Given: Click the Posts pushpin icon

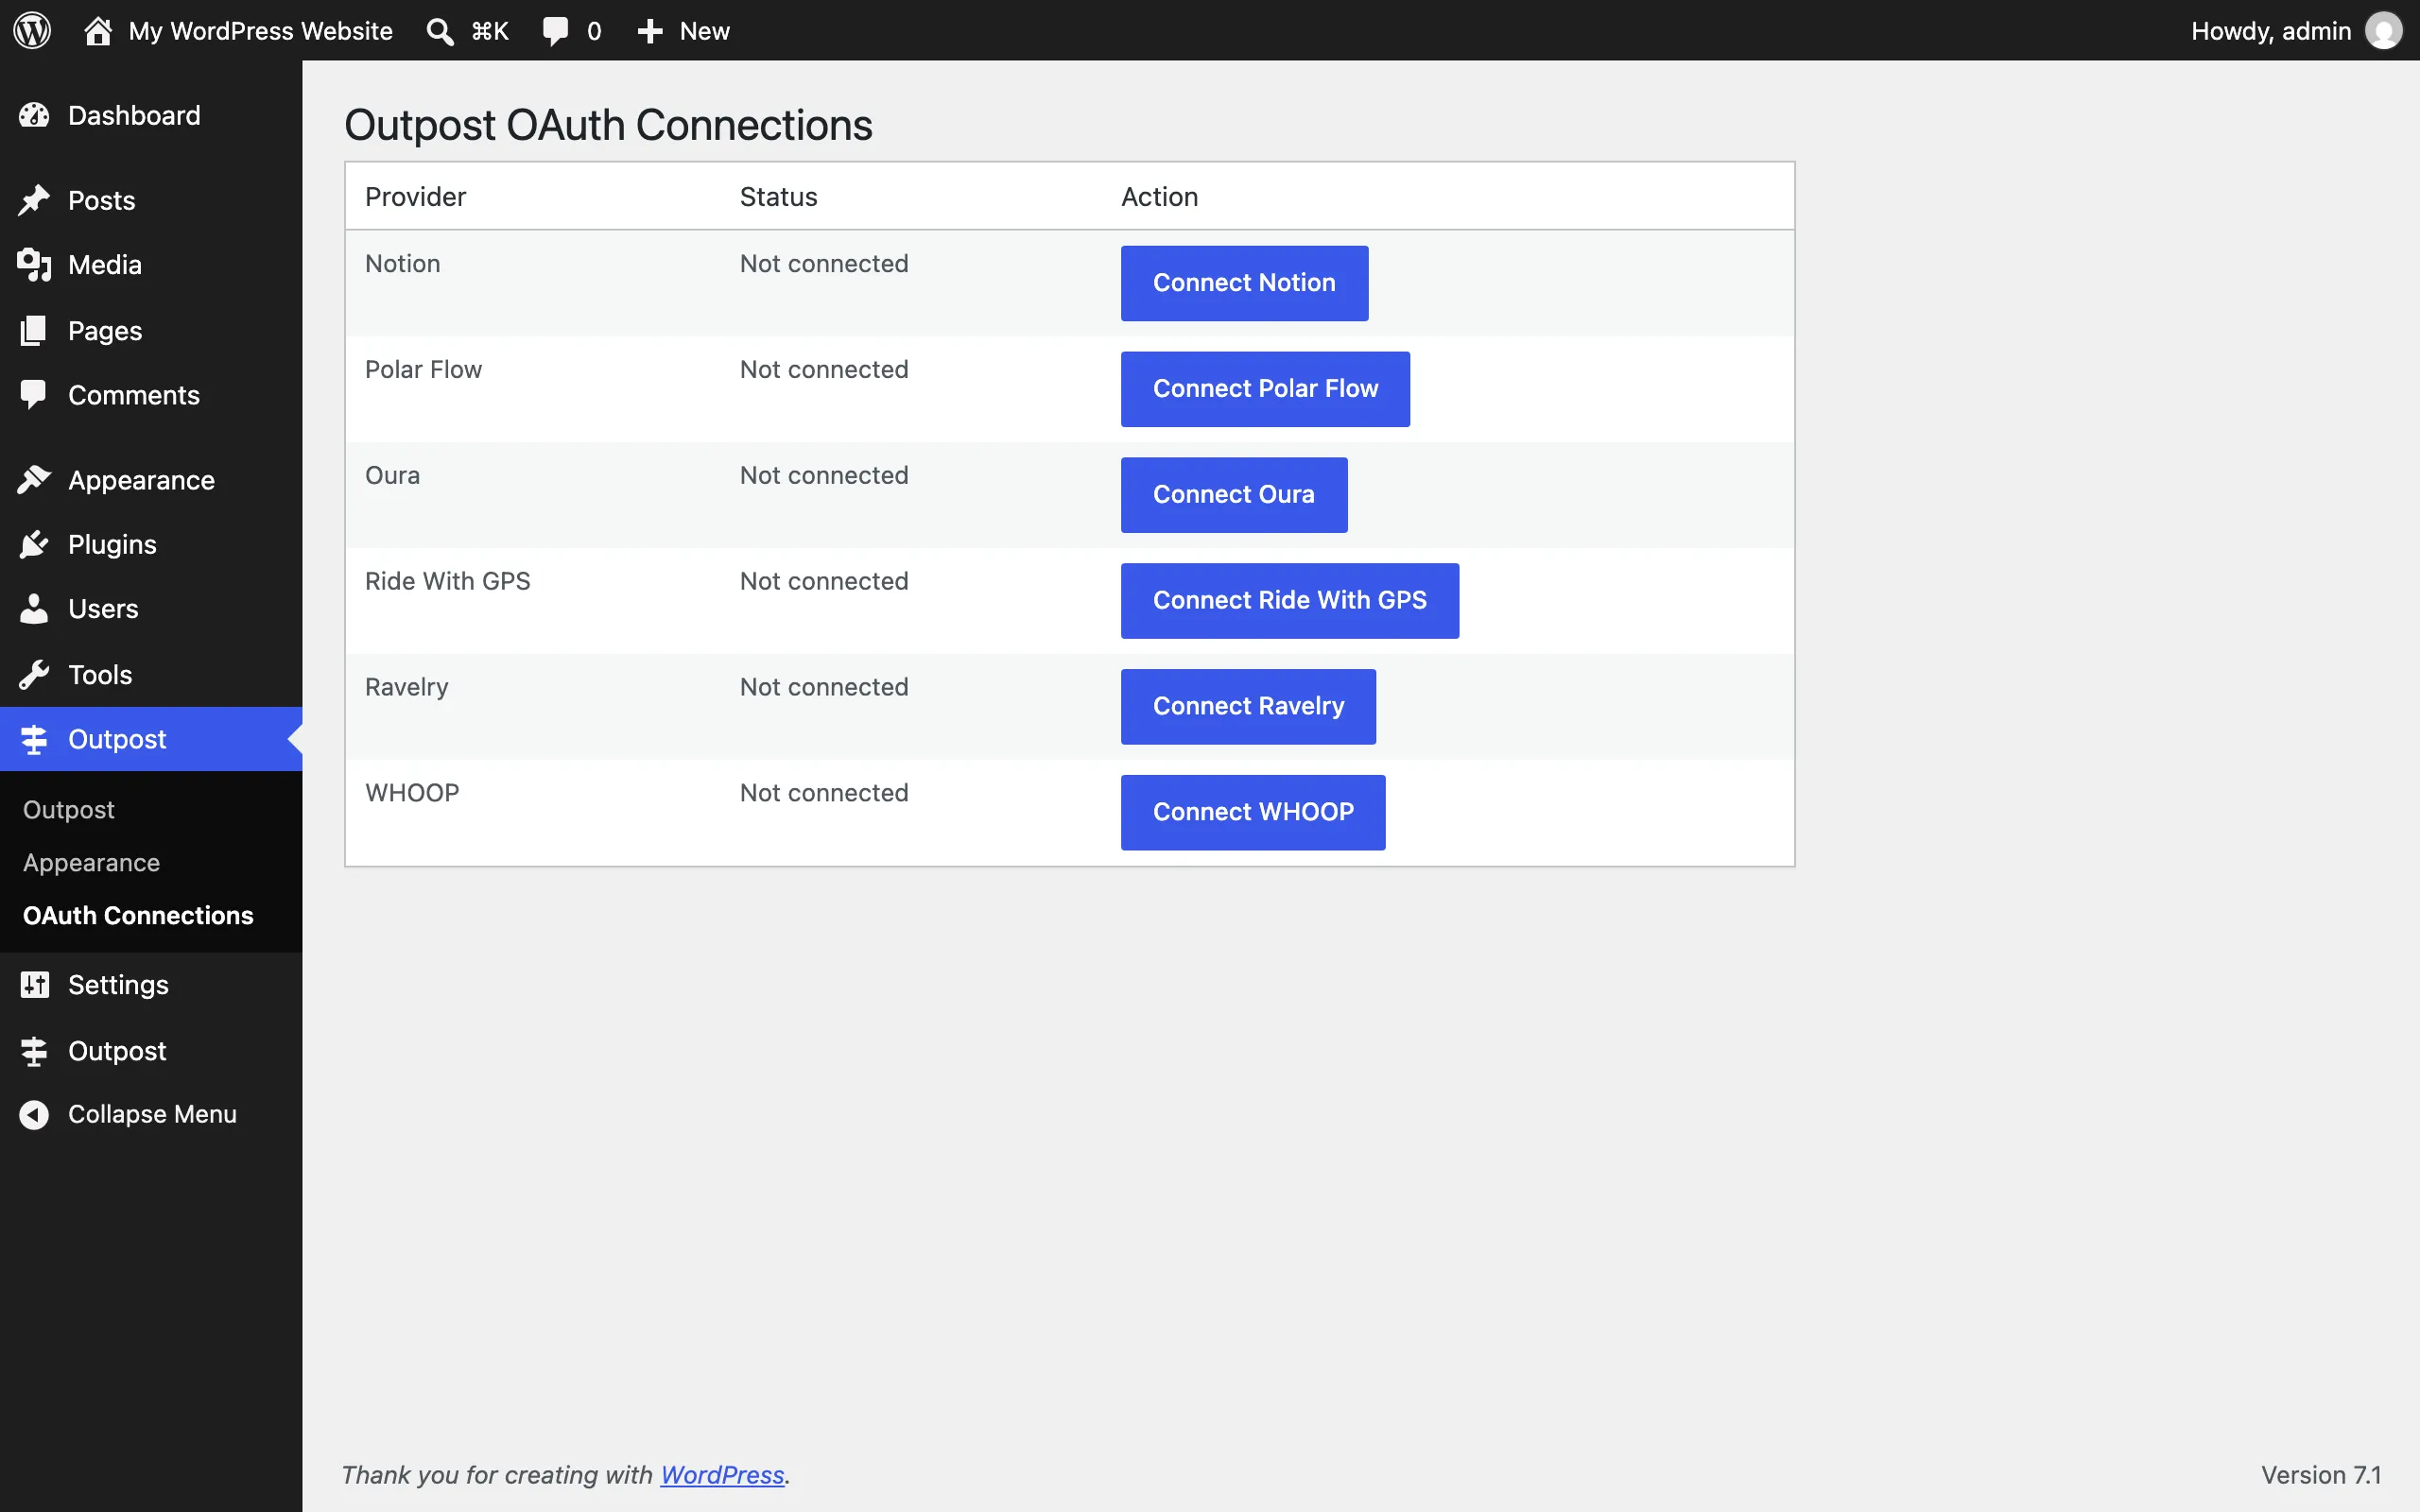Looking at the screenshot, I should point(34,200).
